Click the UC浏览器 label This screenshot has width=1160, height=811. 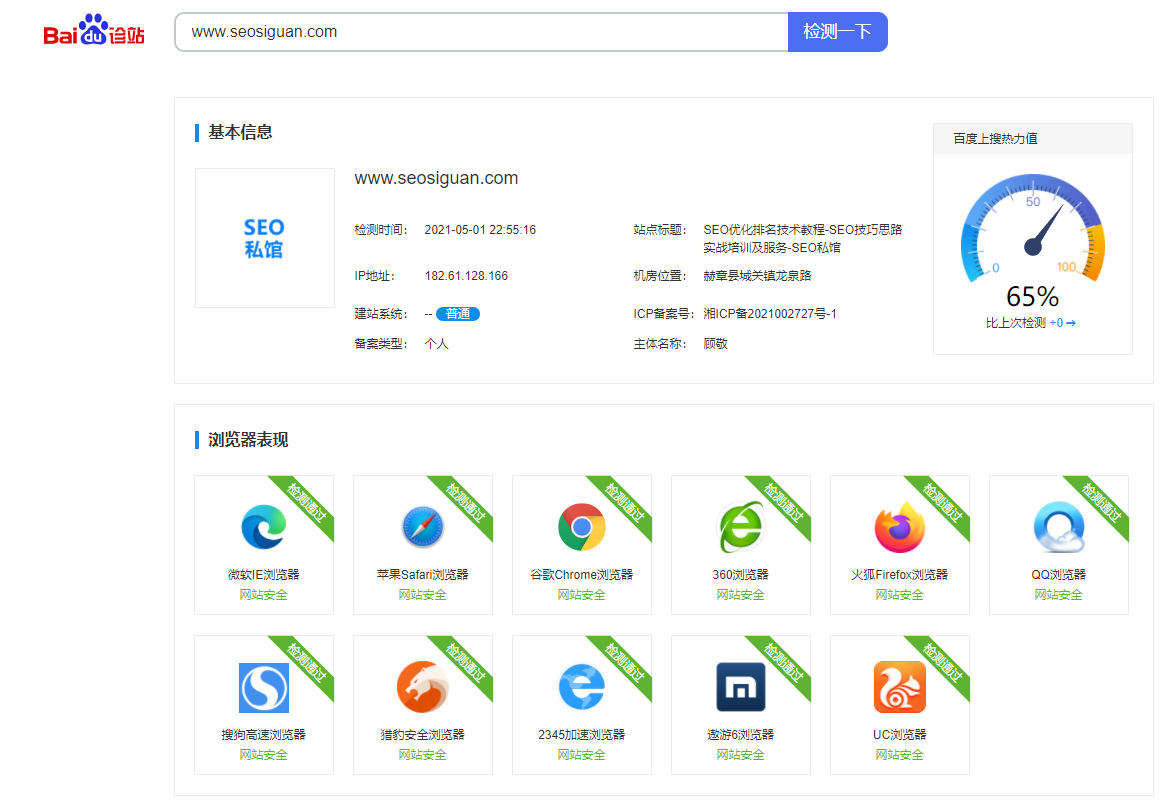[900, 734]
